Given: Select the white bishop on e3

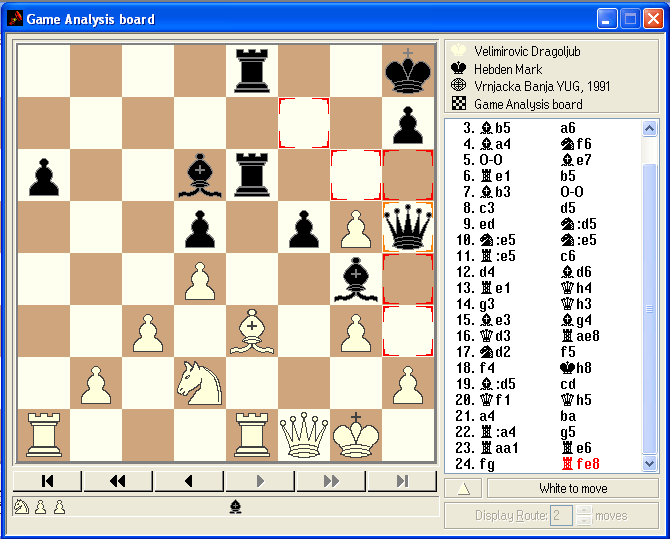Looking at the screenshot, I should pos(252,331).
